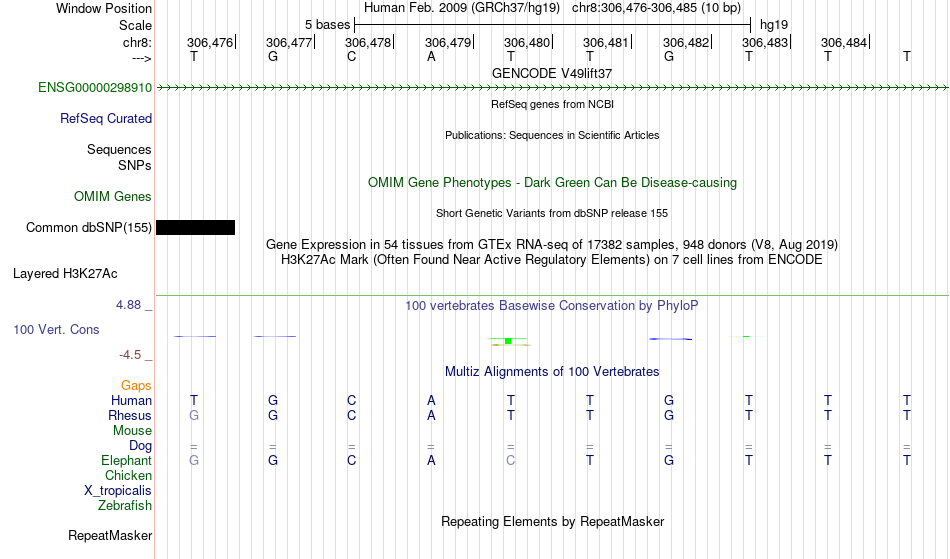Click Short Genetic Variants from dbSNP title

pyautogui.click(x=552, y=213)
